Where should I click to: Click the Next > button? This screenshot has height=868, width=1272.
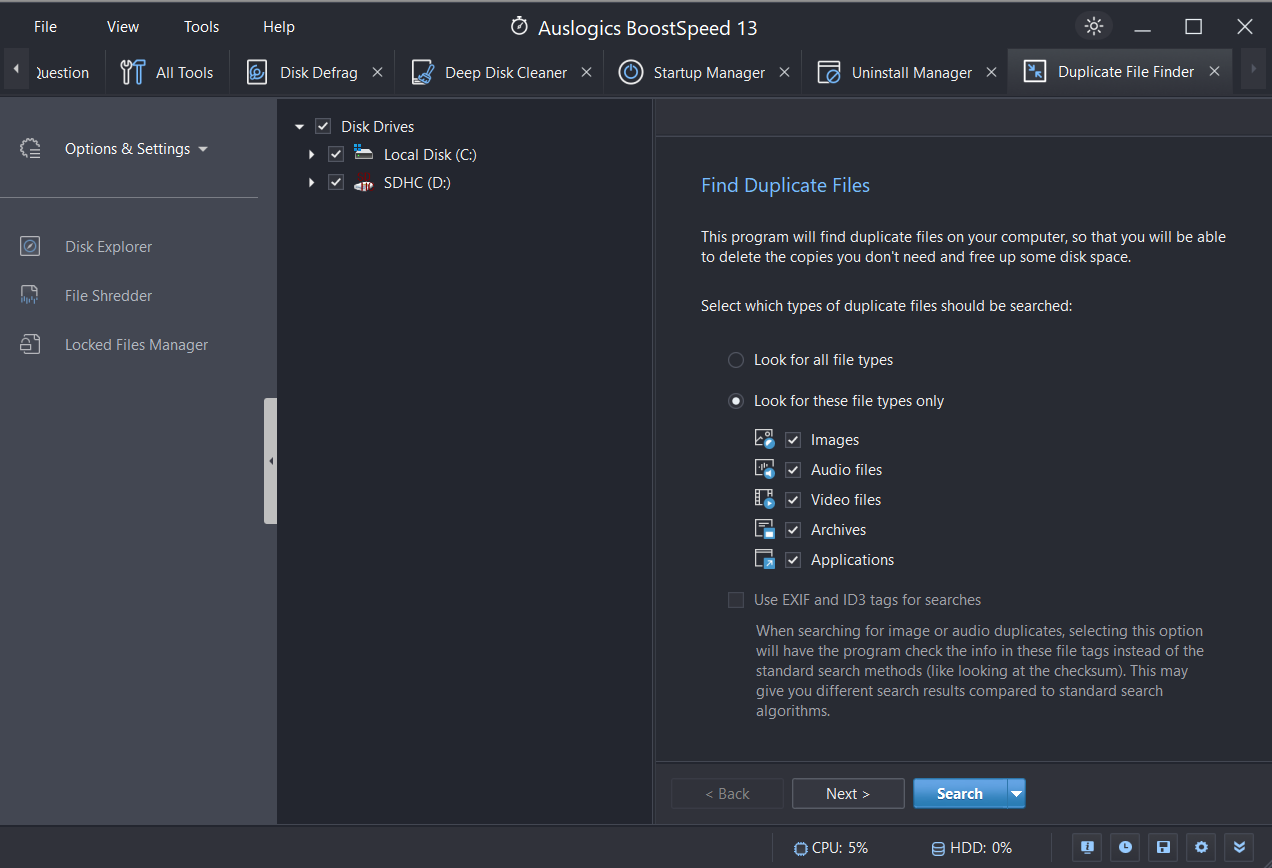click(x=848, y=794)
